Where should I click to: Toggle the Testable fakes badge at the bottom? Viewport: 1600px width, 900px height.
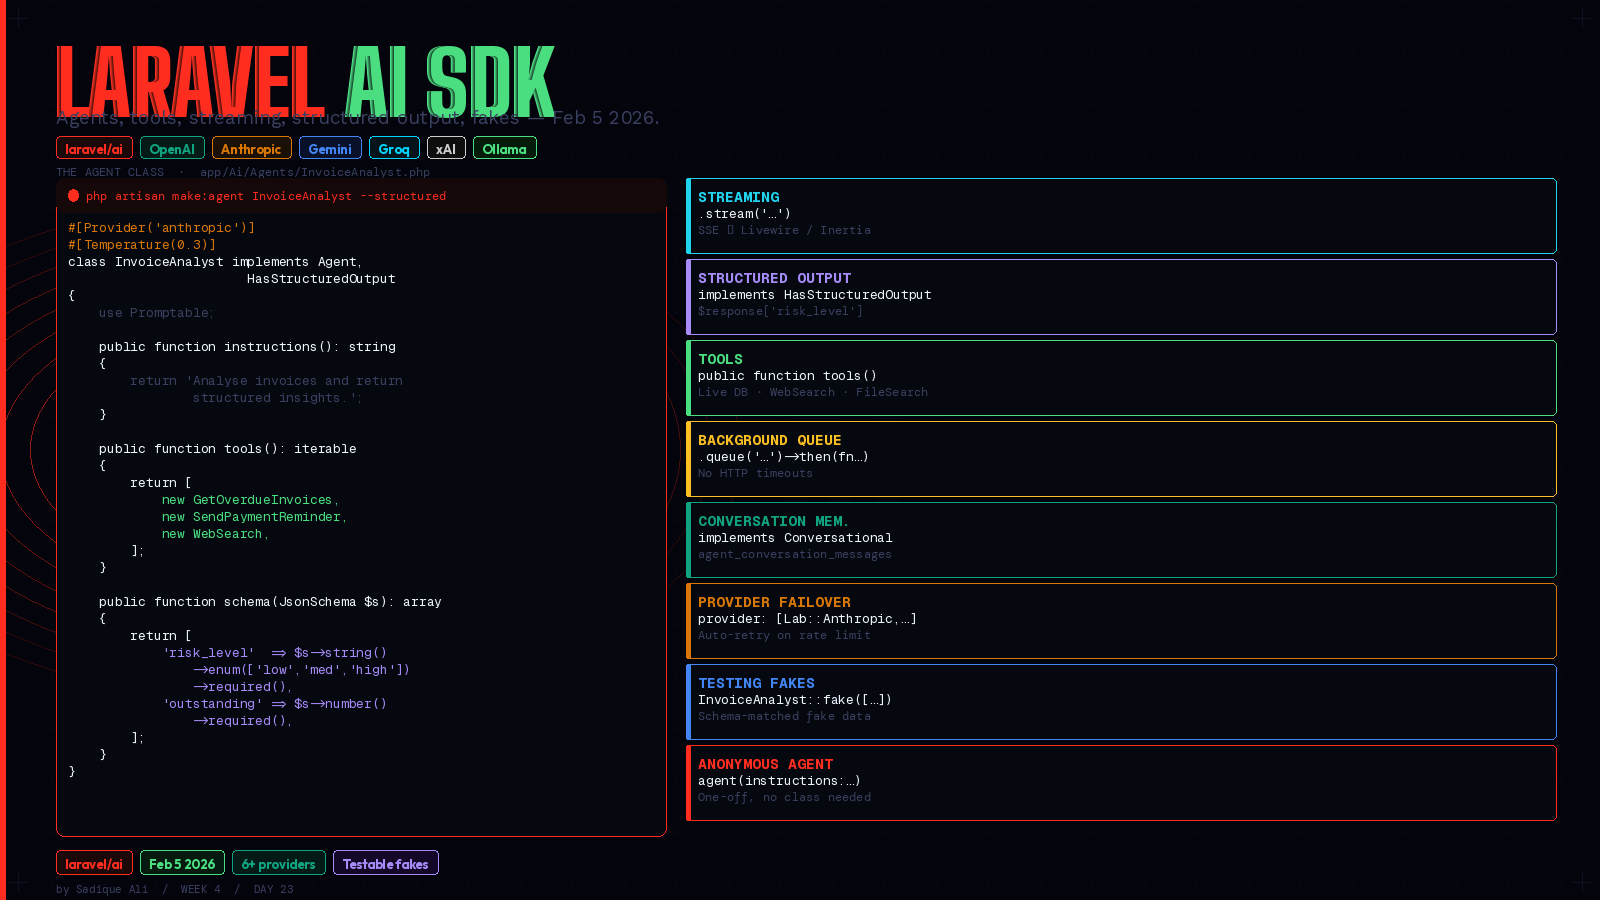pyautogui.click(x=385, y=862)
